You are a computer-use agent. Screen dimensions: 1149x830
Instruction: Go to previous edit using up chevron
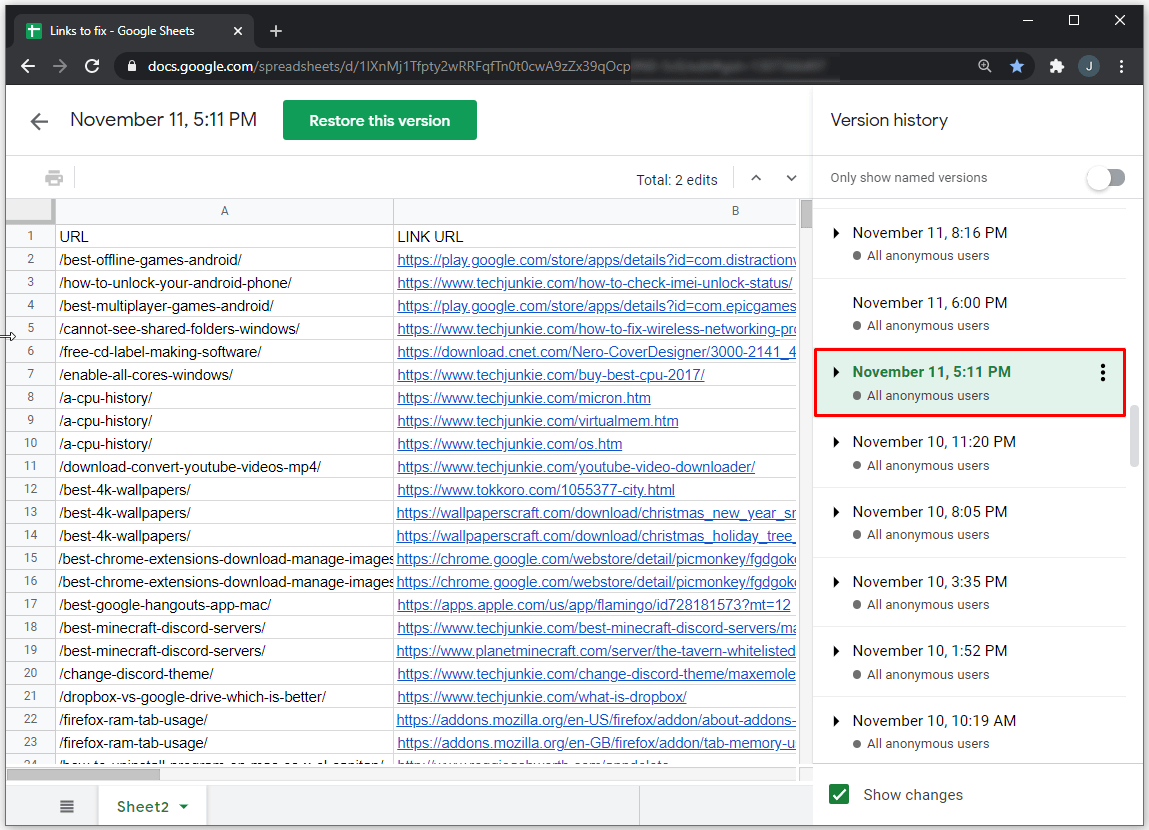pos(756,179)
